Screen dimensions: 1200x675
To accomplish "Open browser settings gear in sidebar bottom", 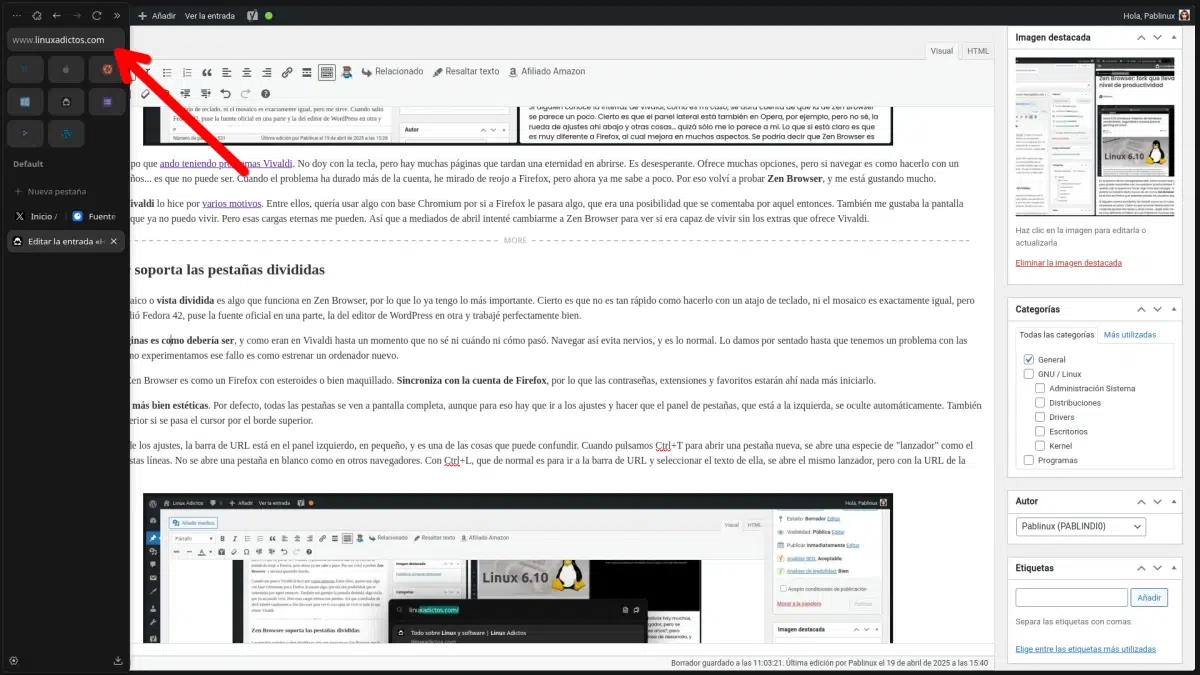I will tap(13, 660).
